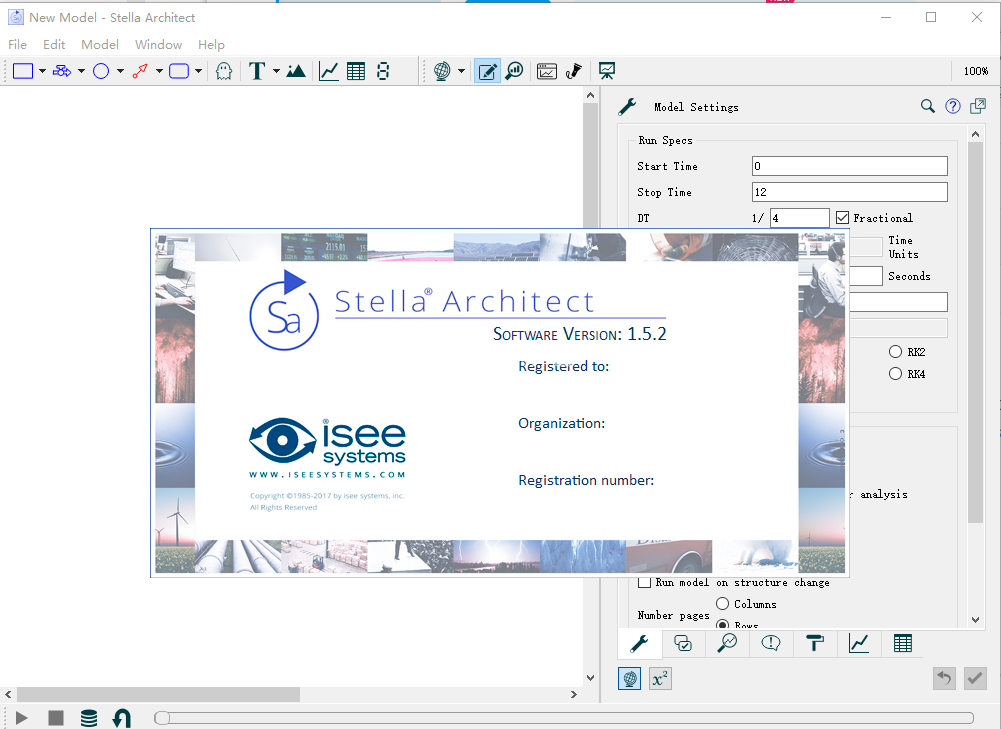The image size is (1001, 729).
Task: Click the apply checkmark button
Action: pyautogui.click(x=975, y=679)
